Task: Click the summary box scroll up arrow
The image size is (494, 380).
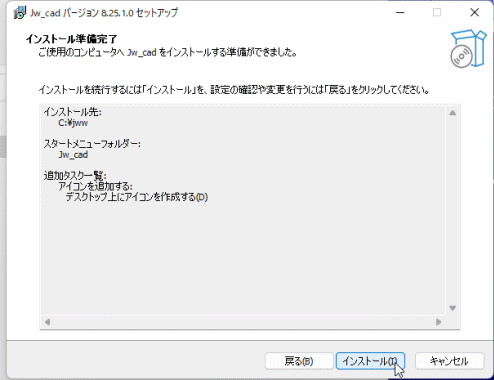Action: pos(452,113)
